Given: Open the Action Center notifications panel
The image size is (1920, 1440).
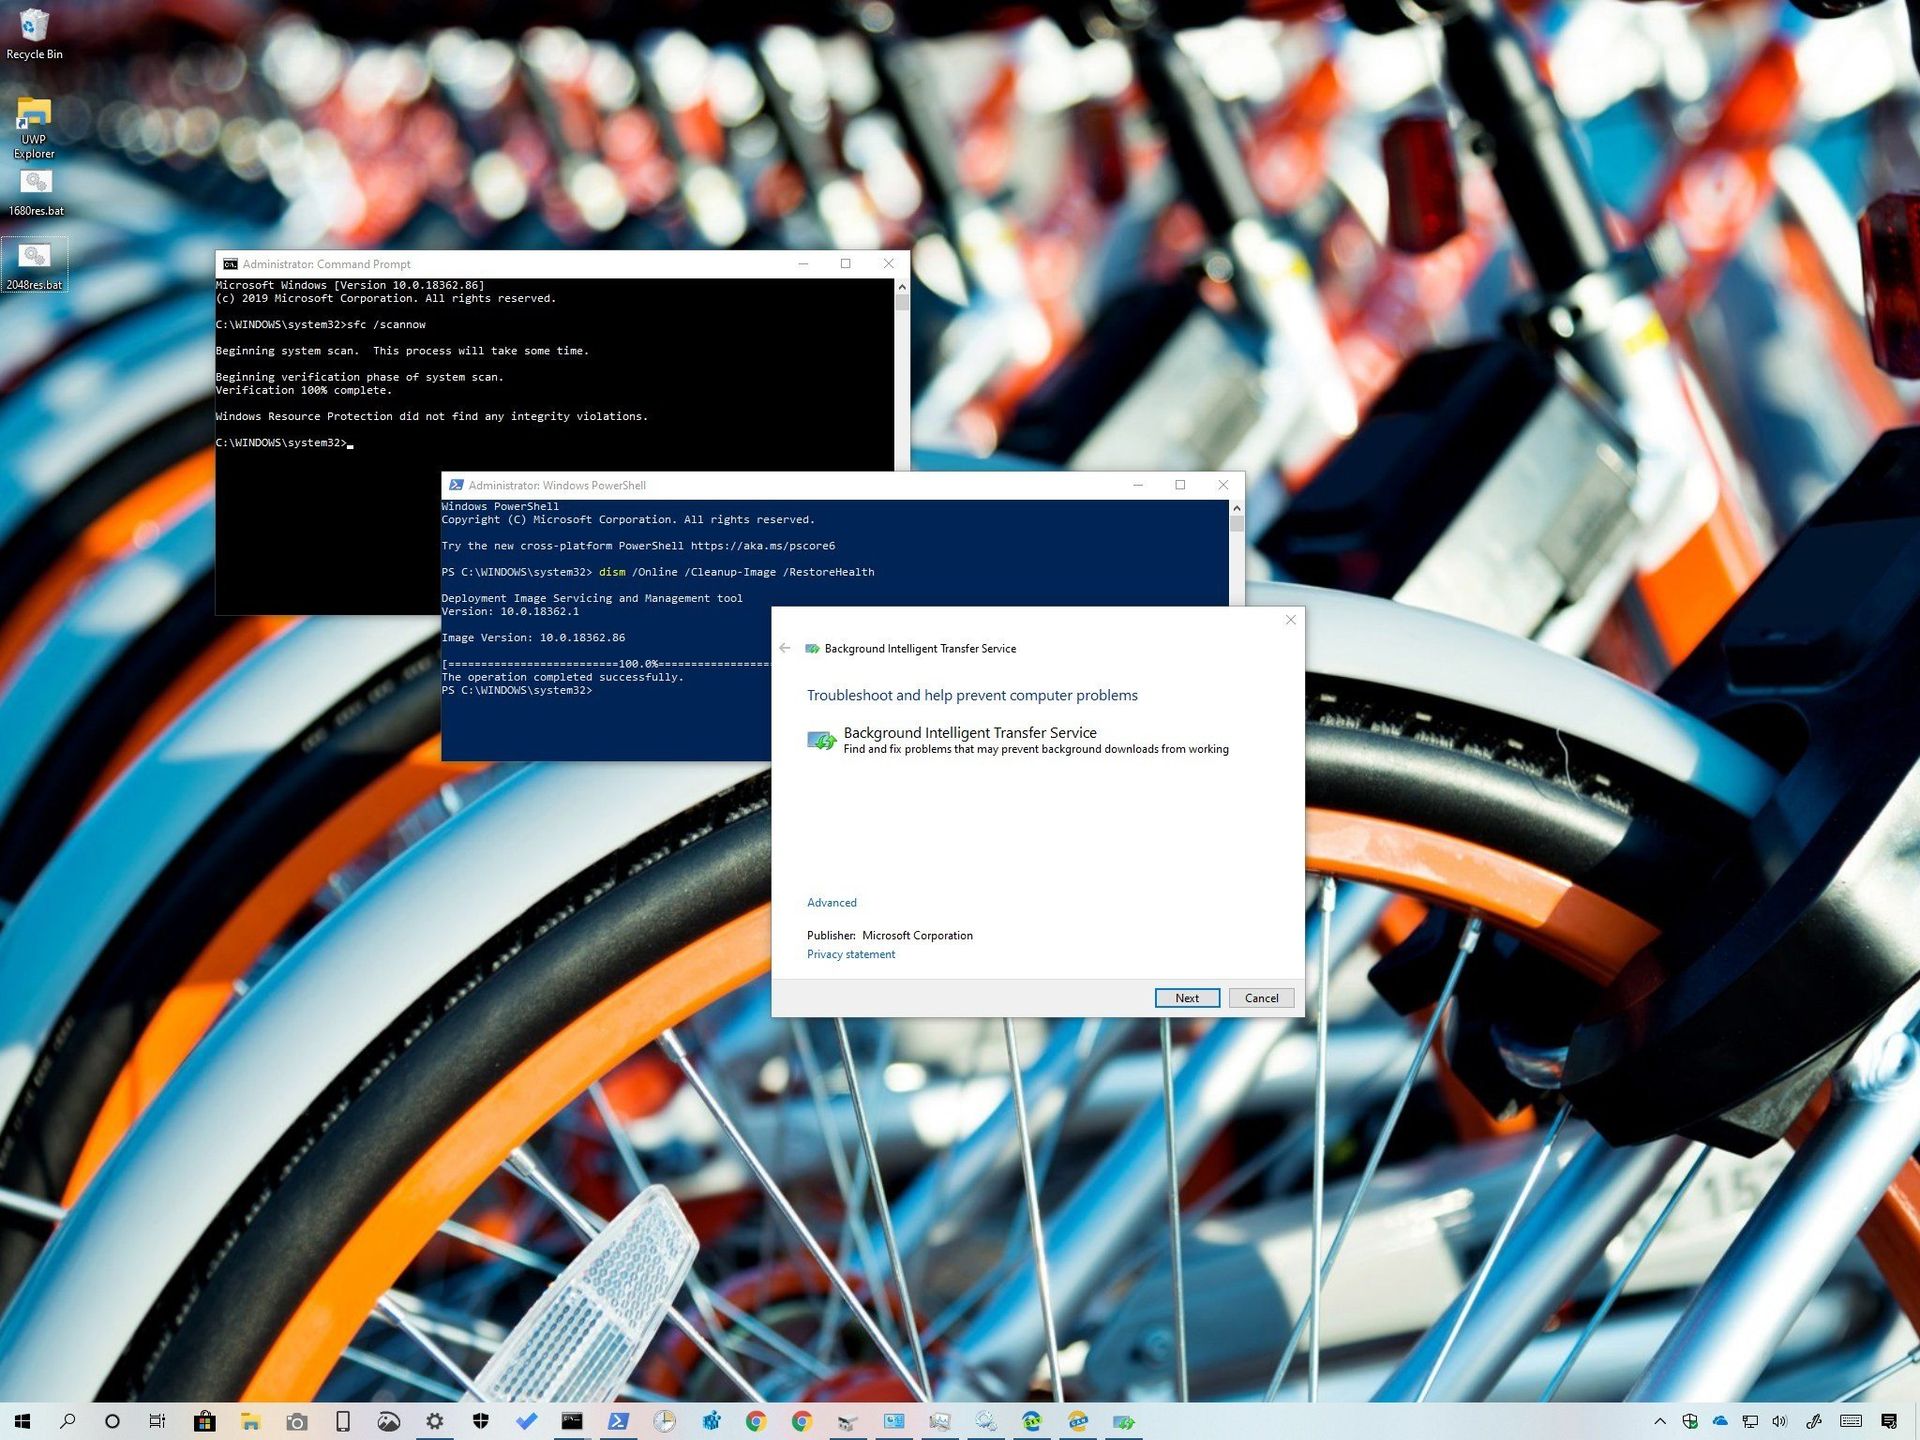Looking at the screenshot, I should tap(1889, 1421).
